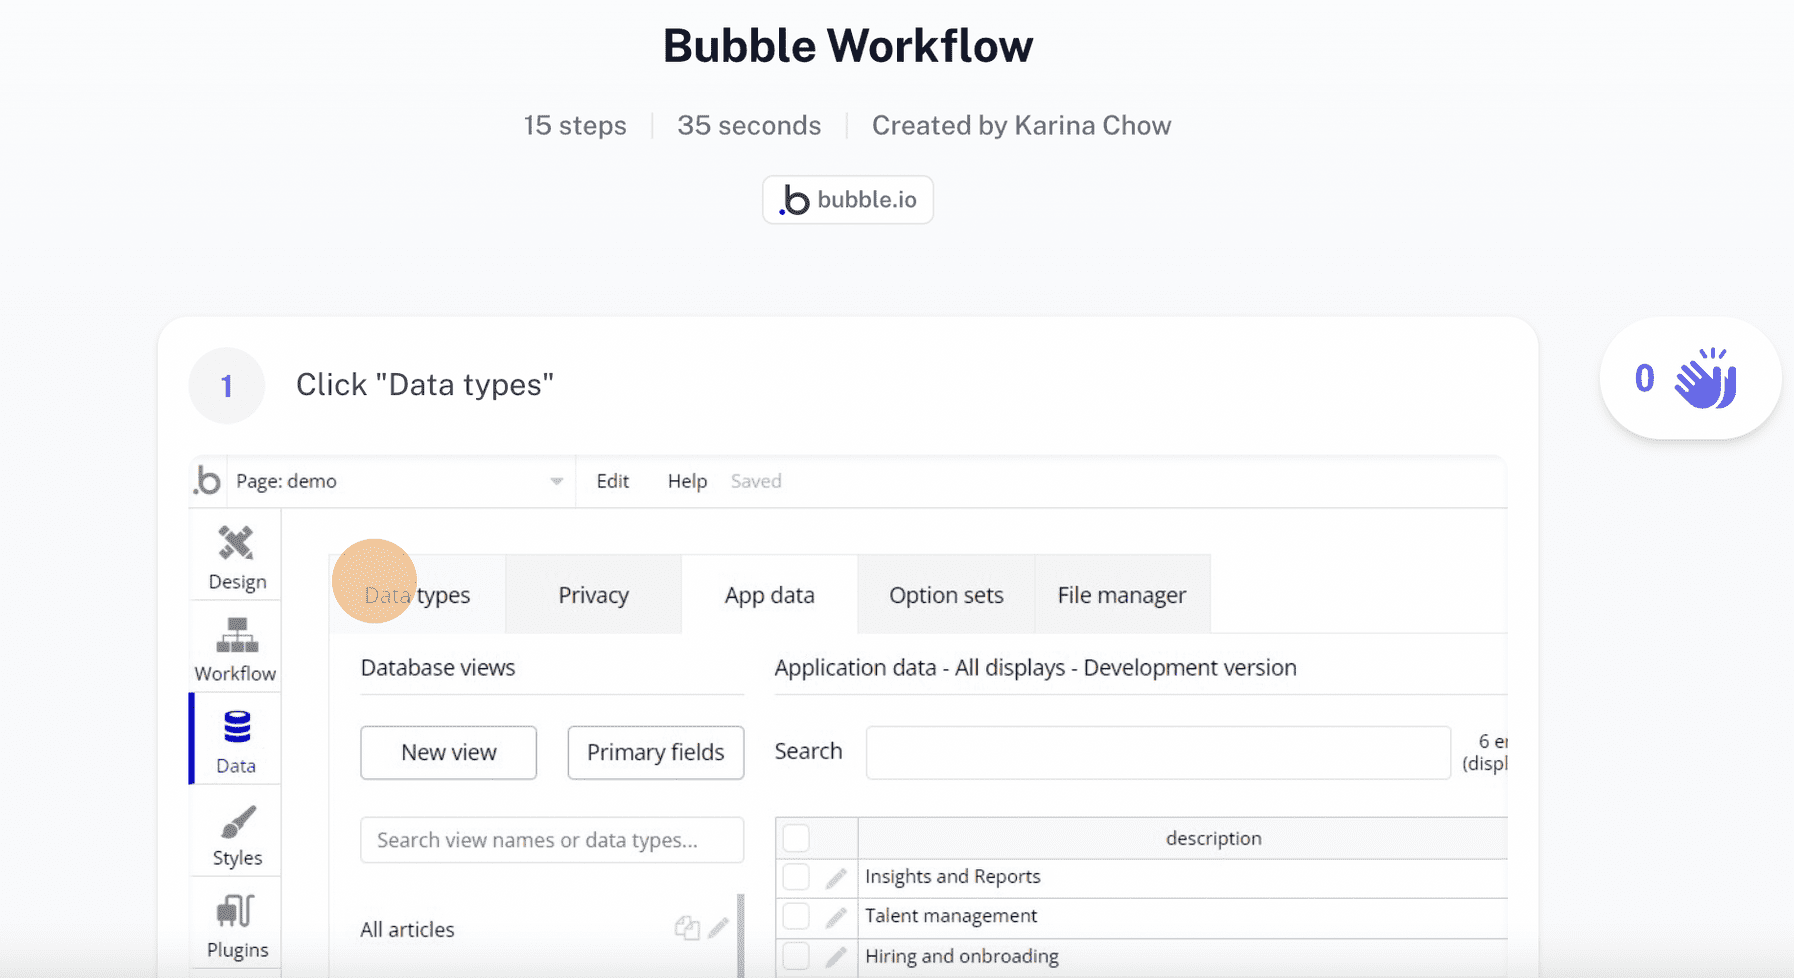
Task: Click the New view button
Action: pyautogui.click(x=448, y=752)
